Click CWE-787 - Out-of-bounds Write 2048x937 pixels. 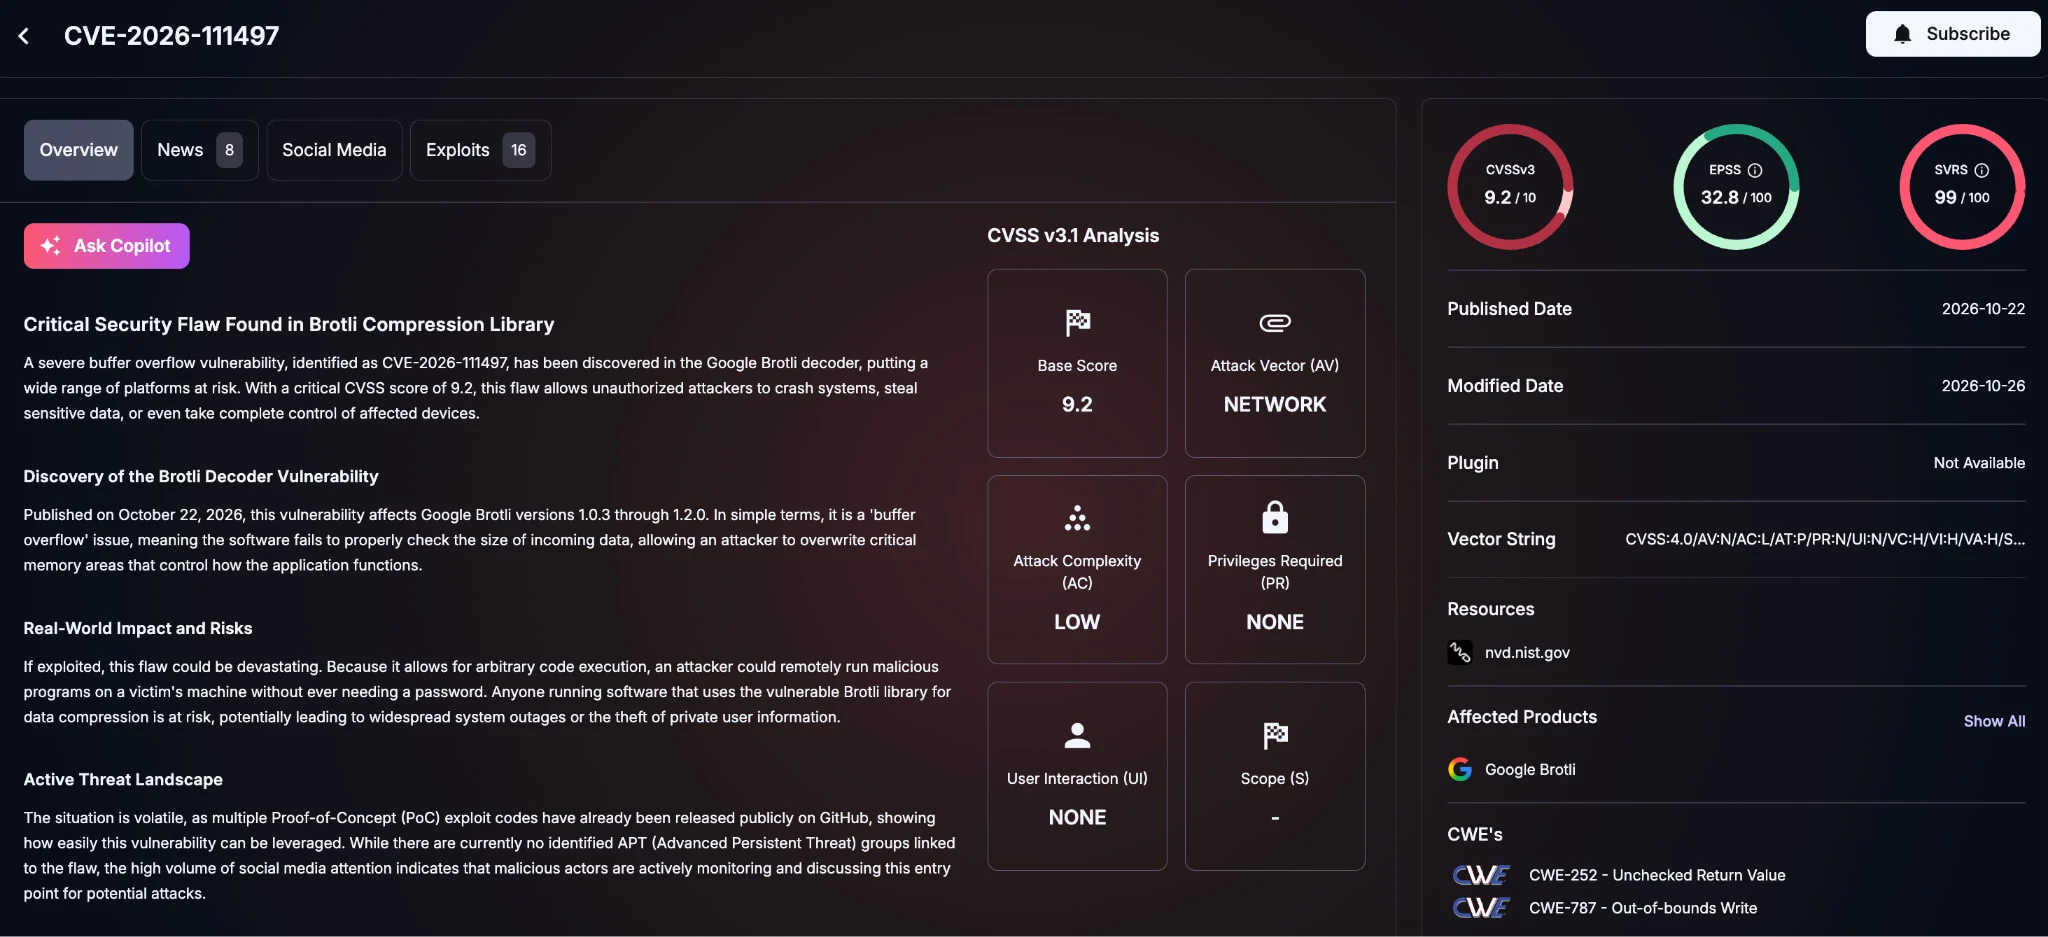1643,908
